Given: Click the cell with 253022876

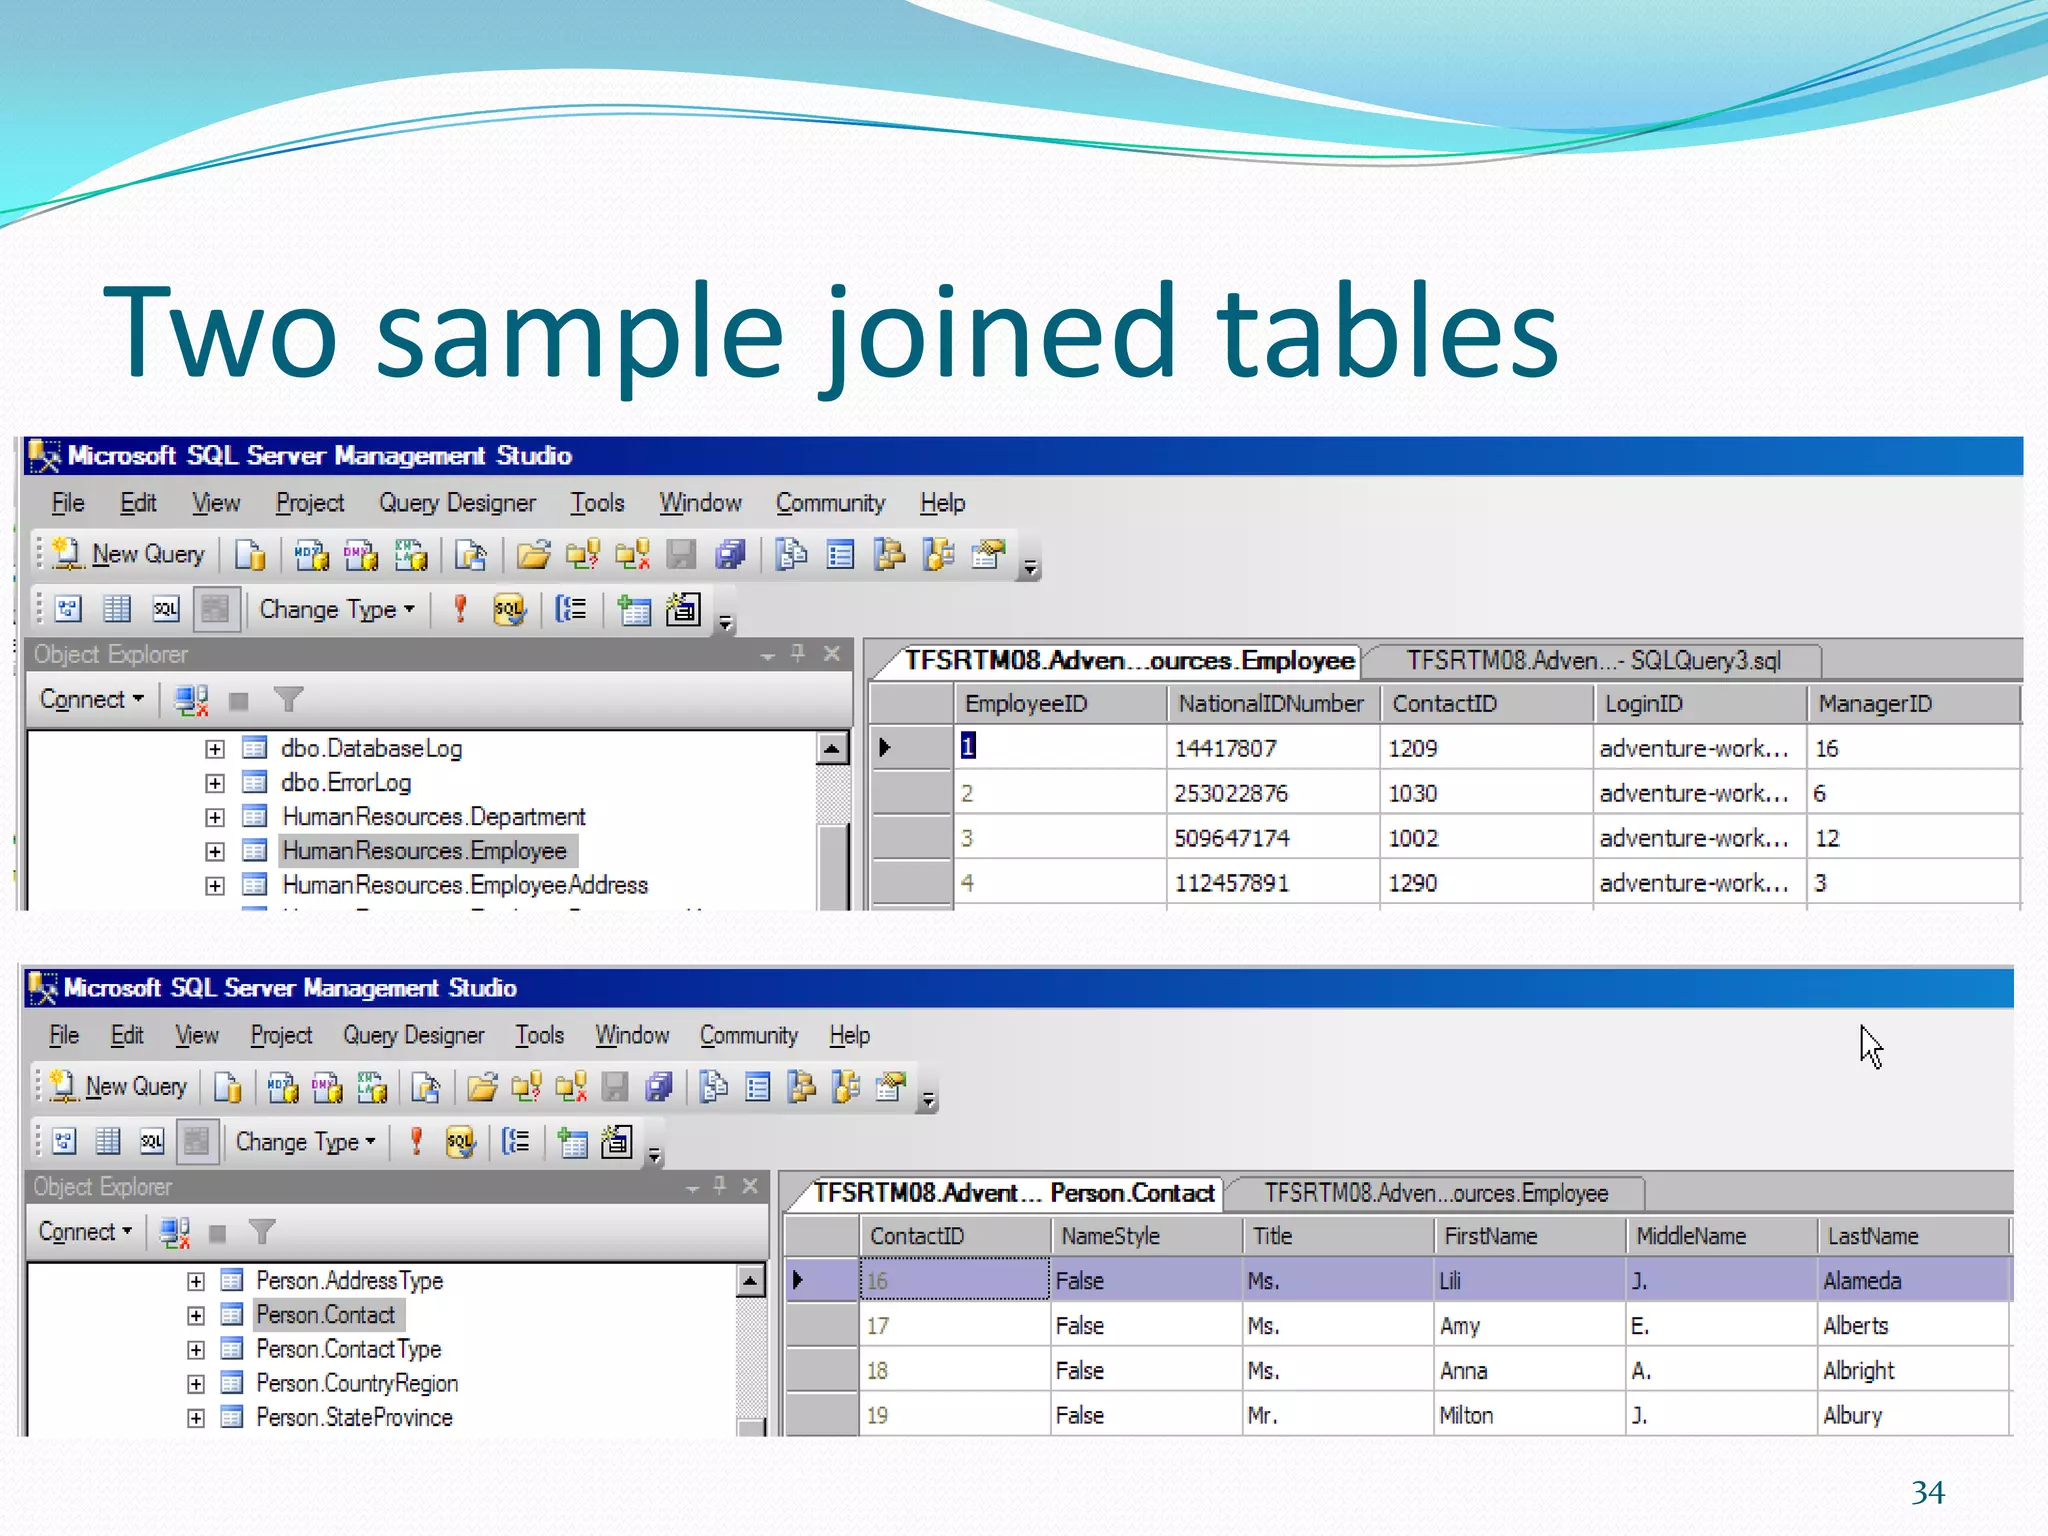Looking at the screenshot, I should coord(1272,793).
